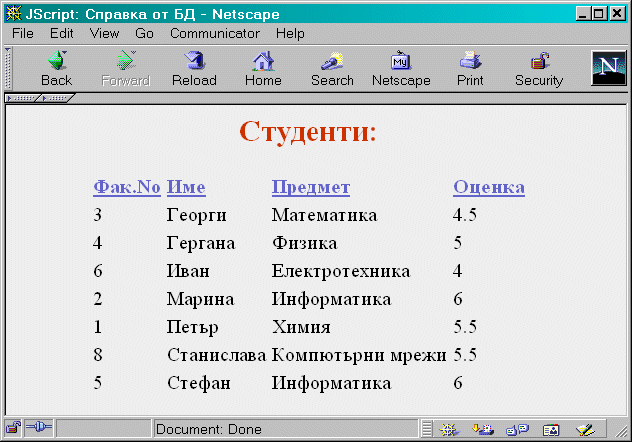Click the name Станислава
This screenshot has height=442, width=632.
(217, 355)
